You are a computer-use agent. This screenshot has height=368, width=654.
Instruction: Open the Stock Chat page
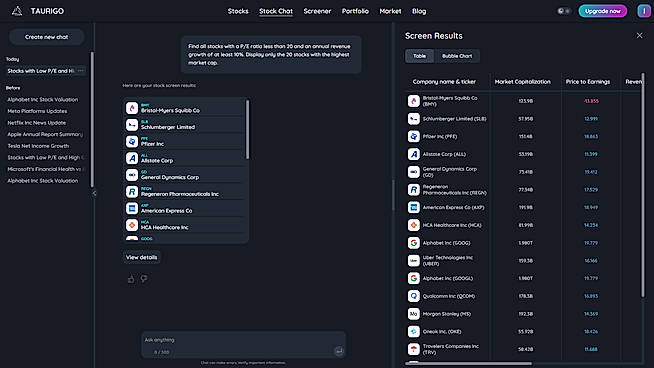tap(276, 11)
